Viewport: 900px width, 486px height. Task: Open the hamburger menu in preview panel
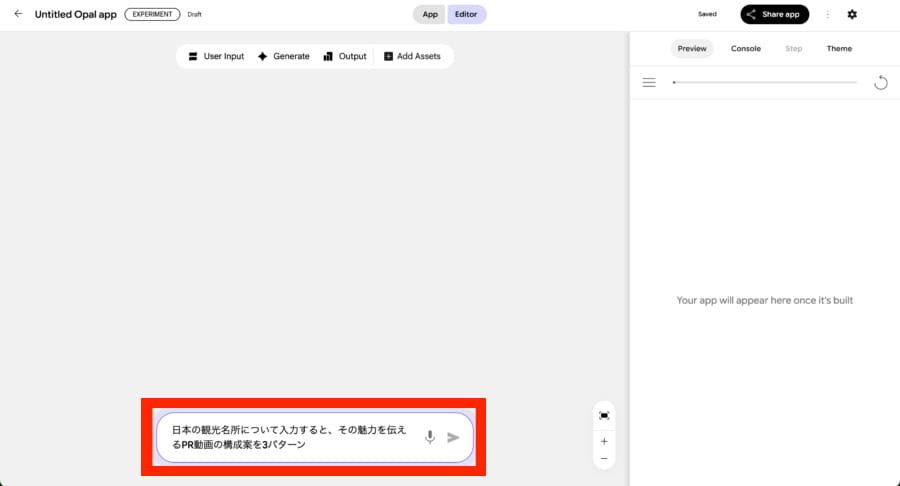[x=649, y=82]
